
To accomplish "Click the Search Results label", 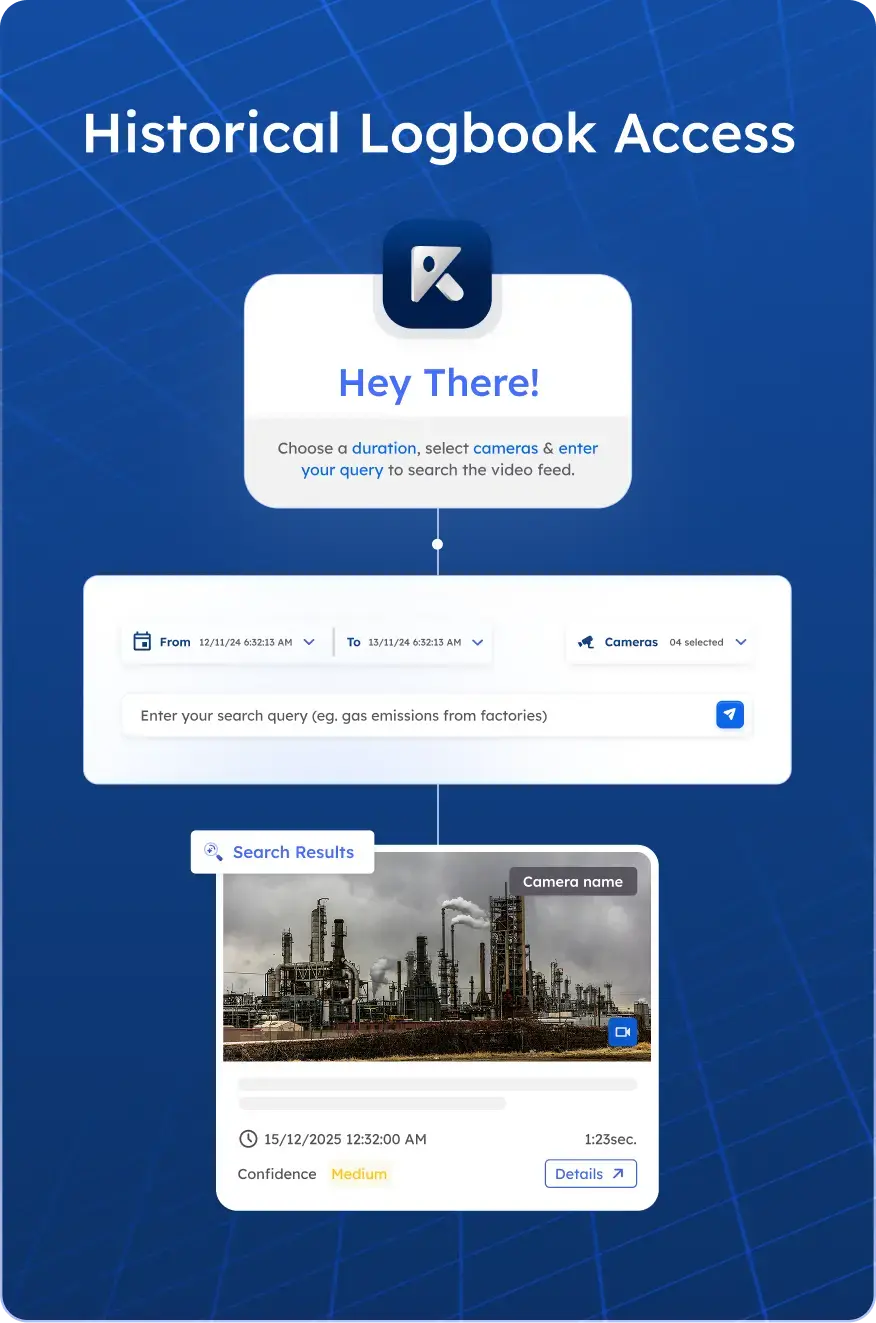I will [x=293, y=852].
